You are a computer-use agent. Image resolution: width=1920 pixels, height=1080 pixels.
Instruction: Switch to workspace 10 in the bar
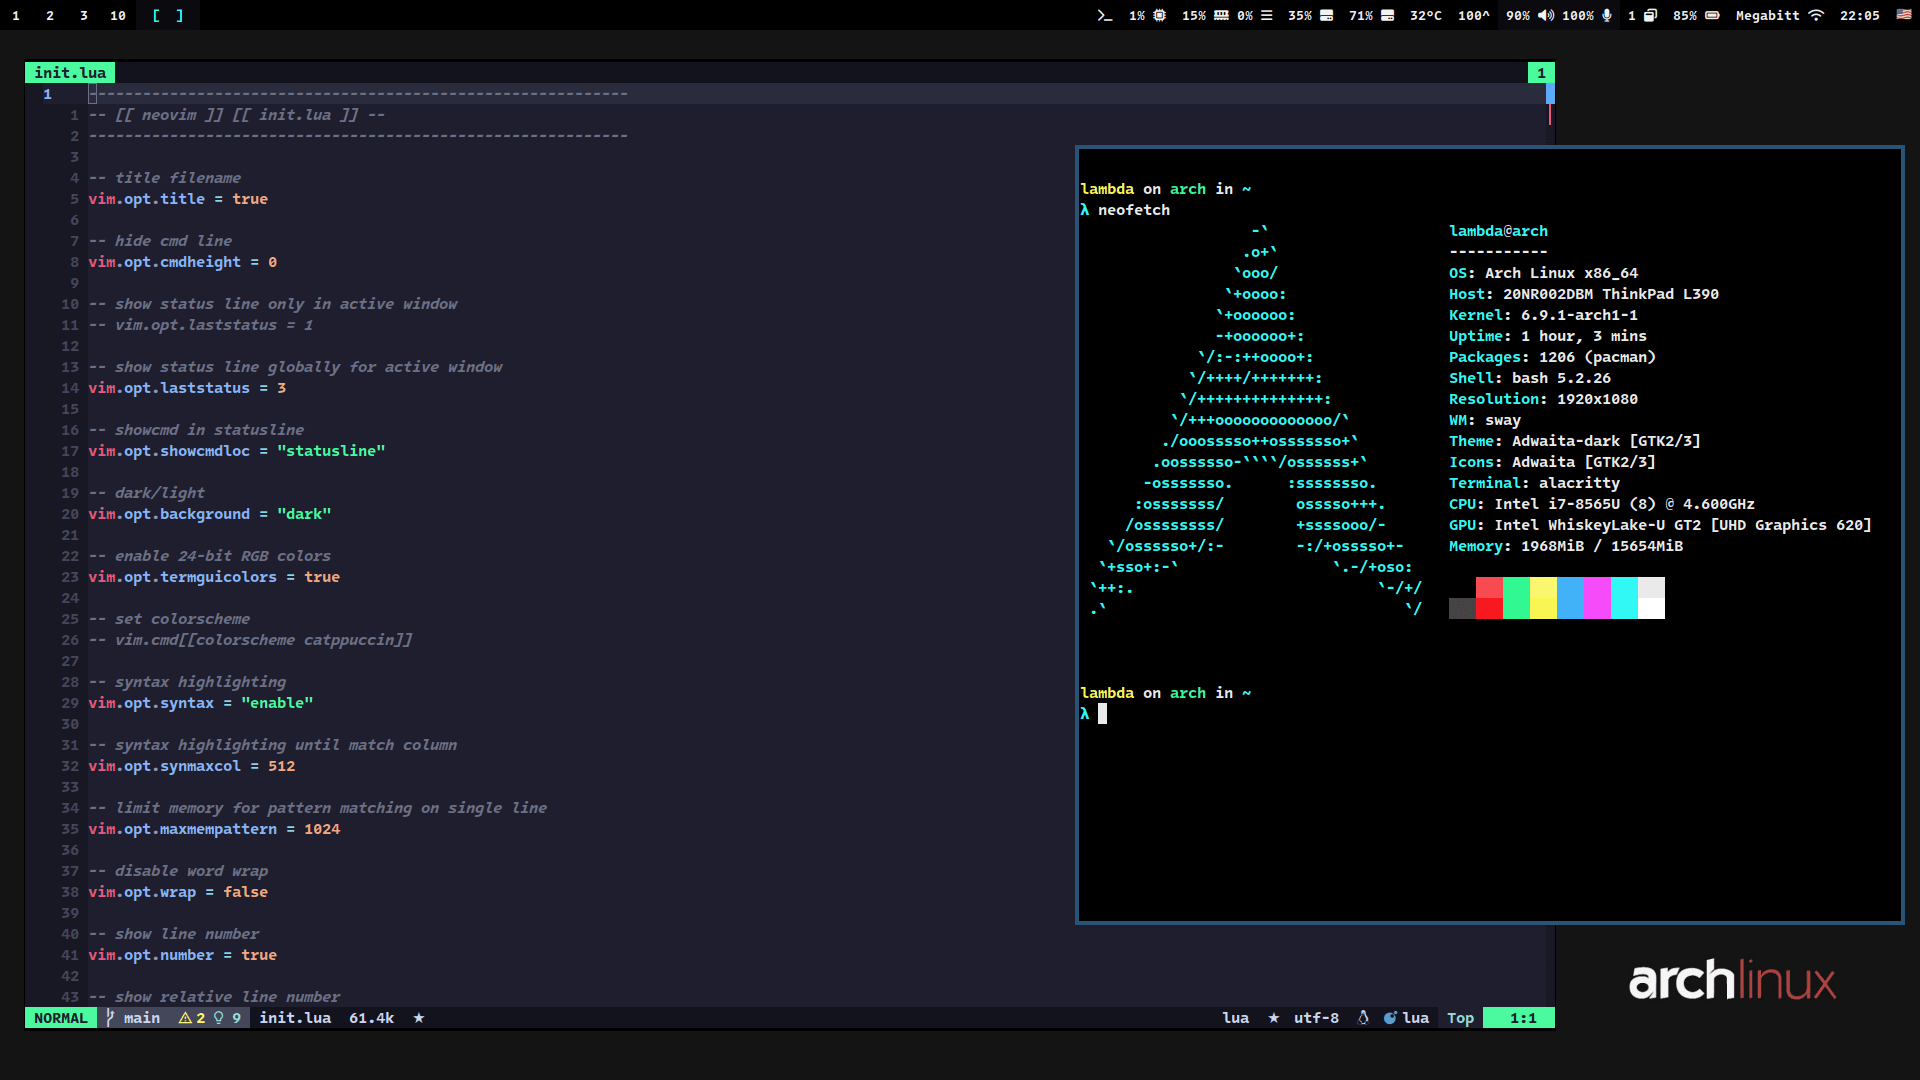[118, 15]
